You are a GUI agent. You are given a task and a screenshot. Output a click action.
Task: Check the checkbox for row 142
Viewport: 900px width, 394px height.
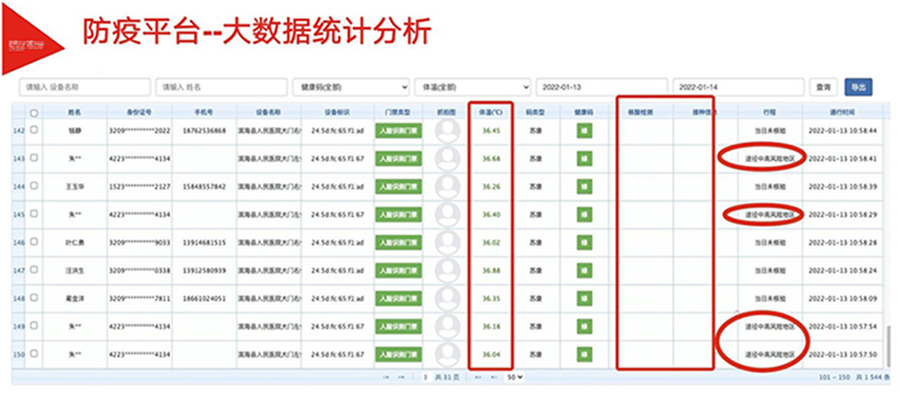tap(34, 130)
